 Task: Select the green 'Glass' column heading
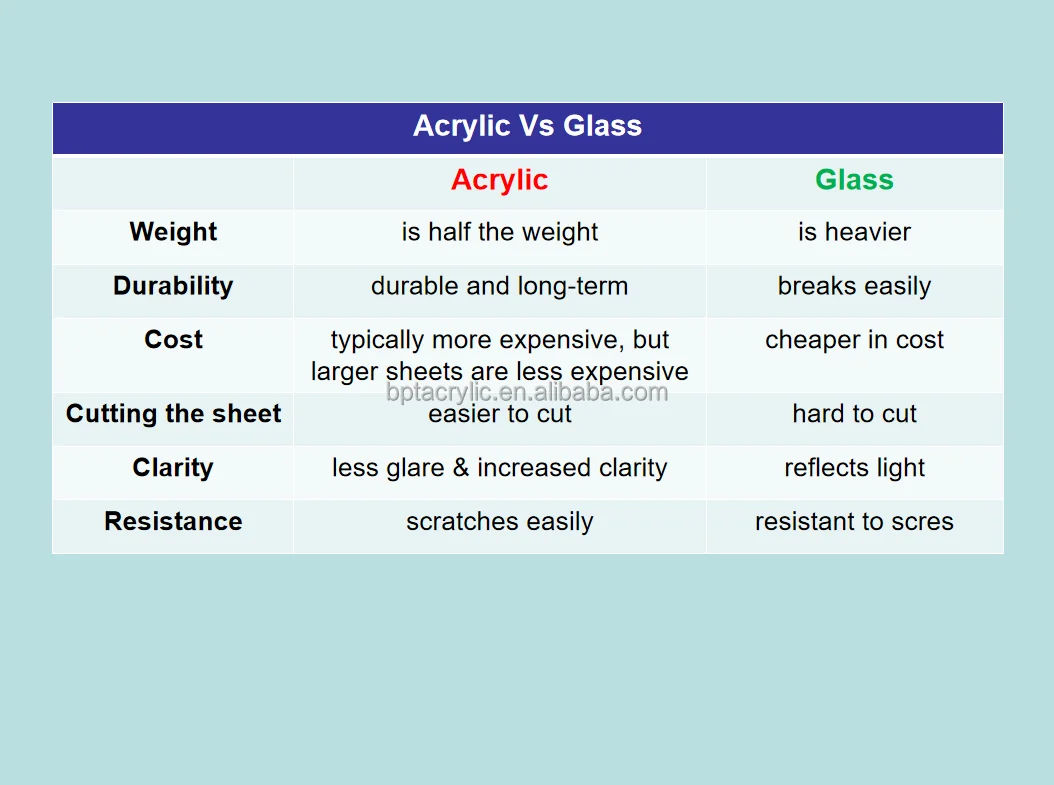point(854,180)
